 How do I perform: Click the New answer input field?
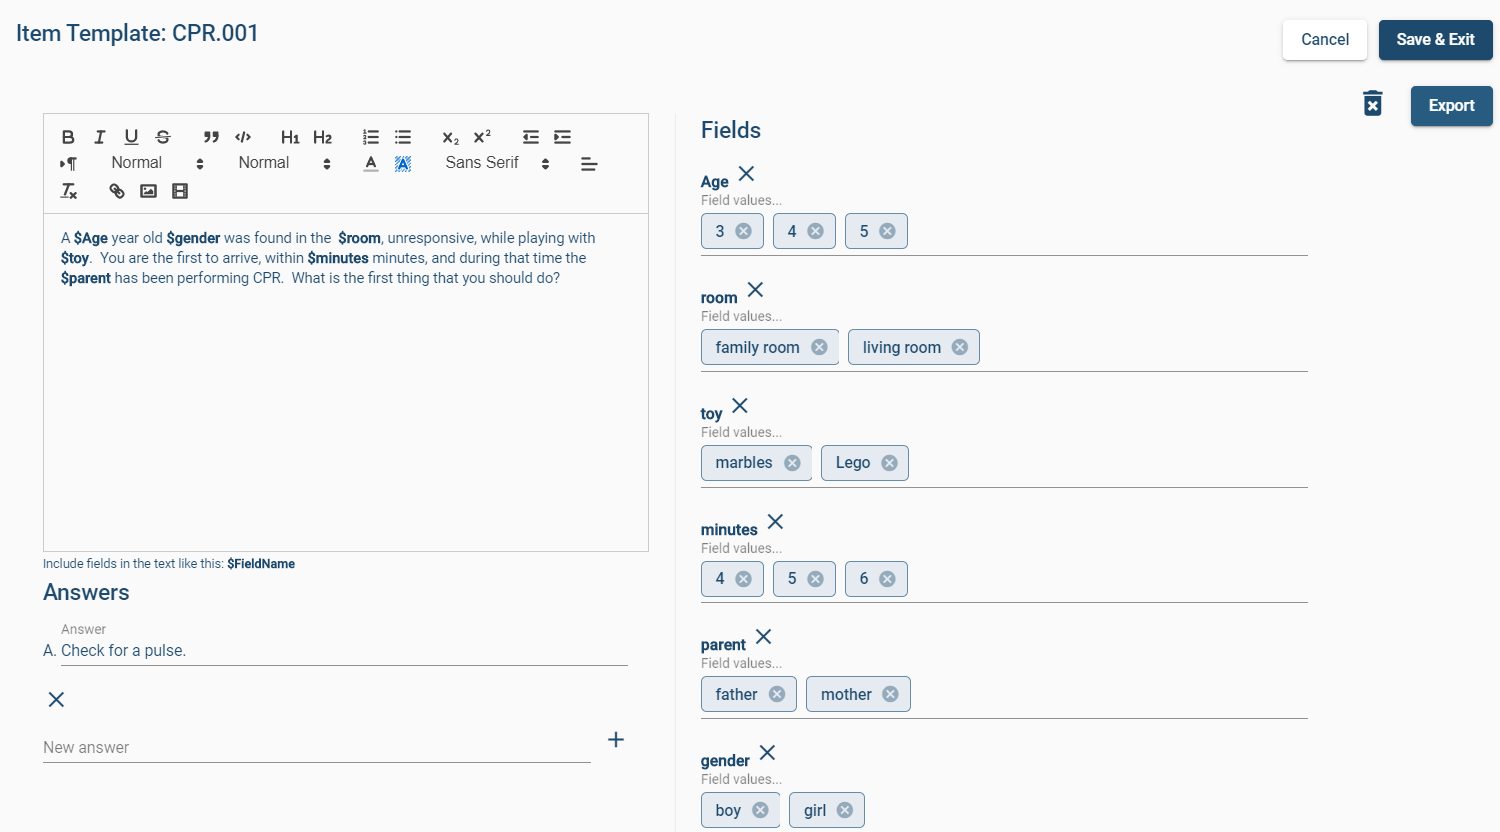316,747
